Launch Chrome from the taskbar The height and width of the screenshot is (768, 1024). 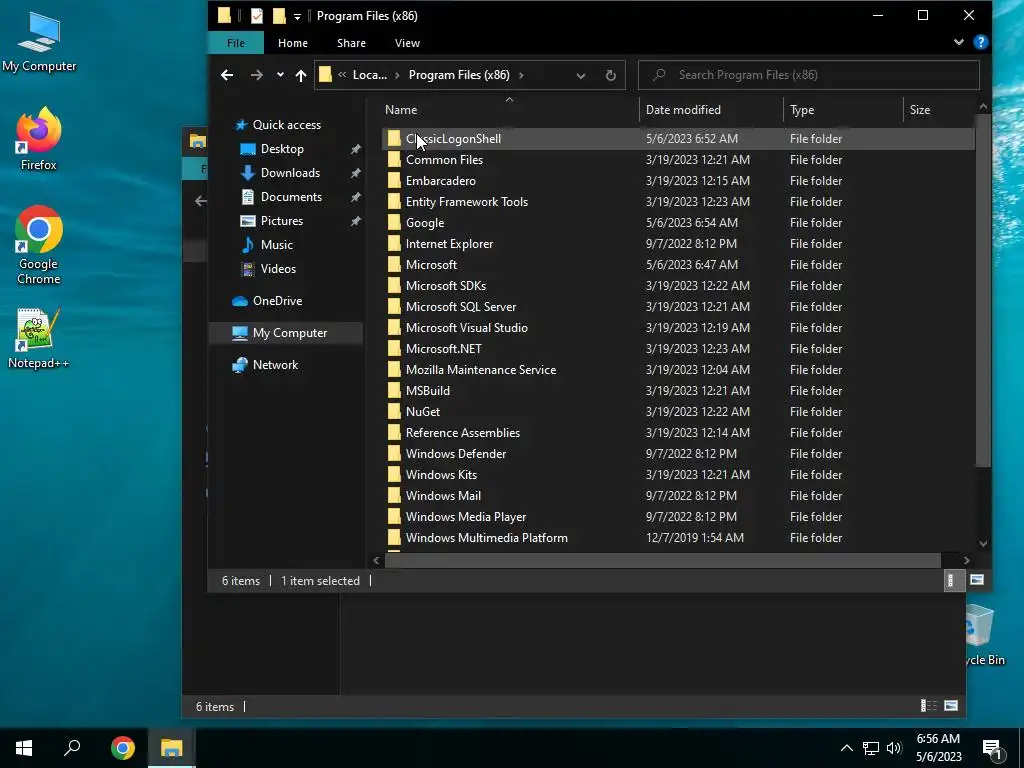pos(123,748)
